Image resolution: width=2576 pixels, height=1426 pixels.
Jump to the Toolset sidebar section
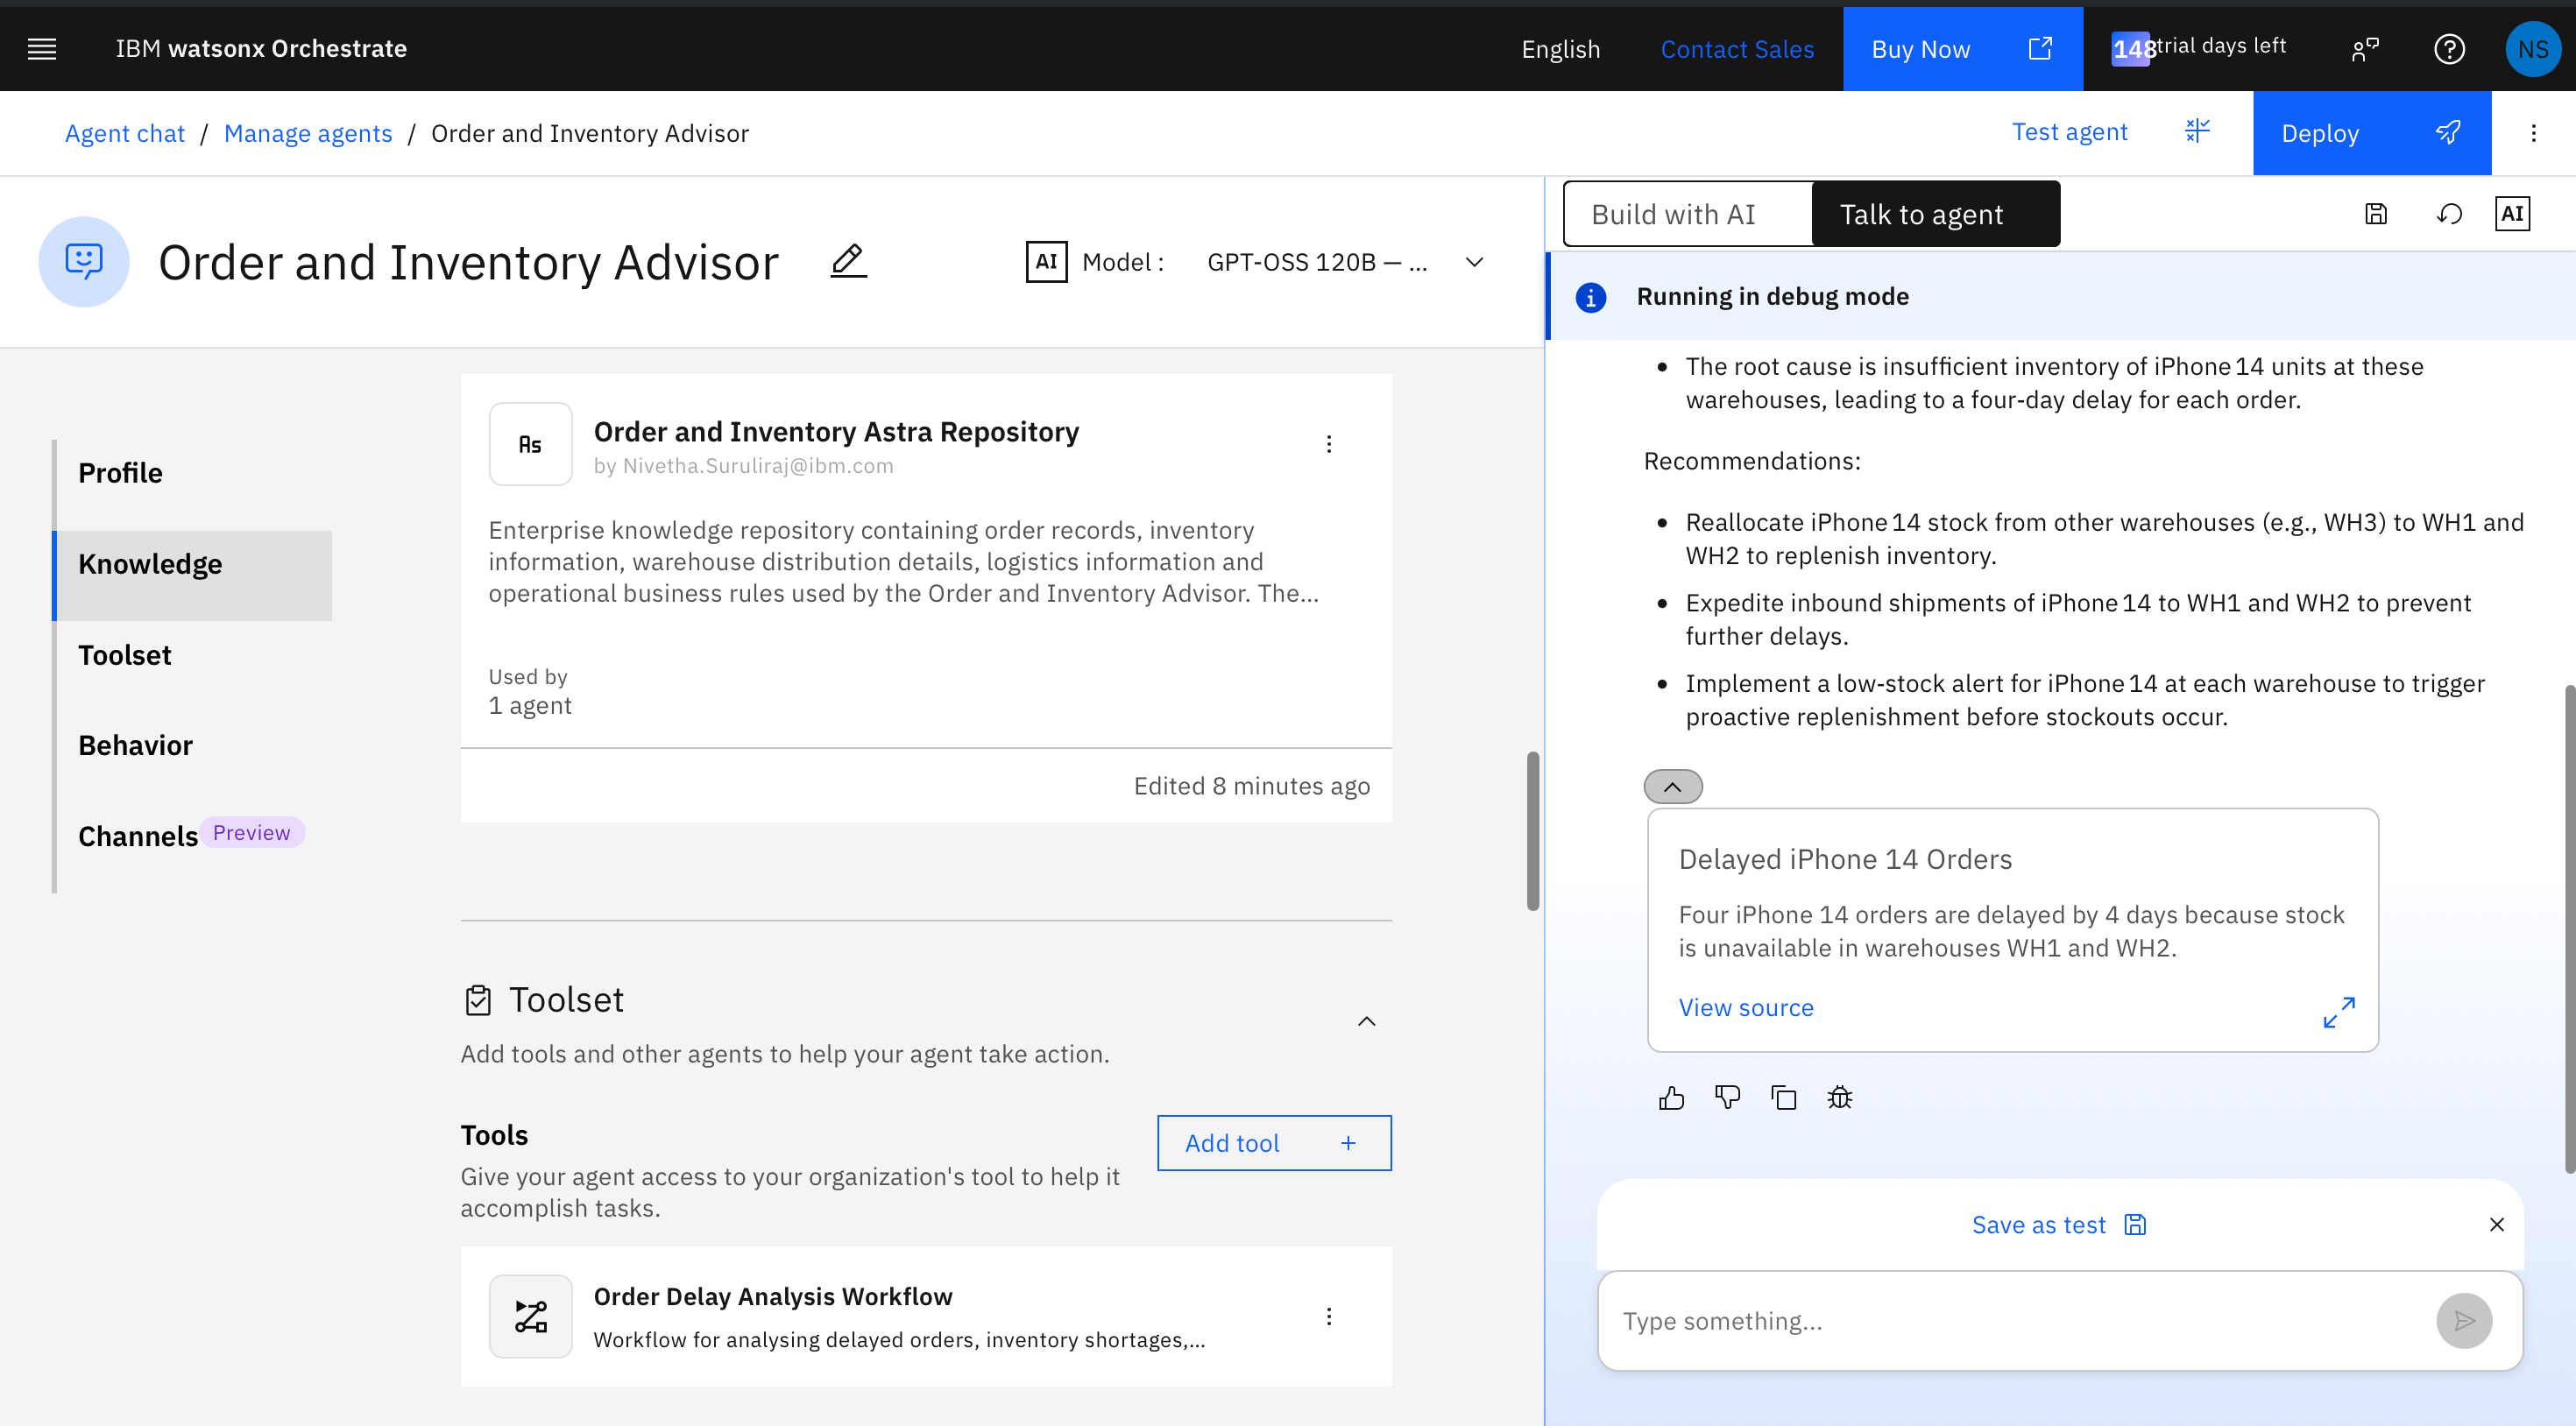(x=194, y=656)
